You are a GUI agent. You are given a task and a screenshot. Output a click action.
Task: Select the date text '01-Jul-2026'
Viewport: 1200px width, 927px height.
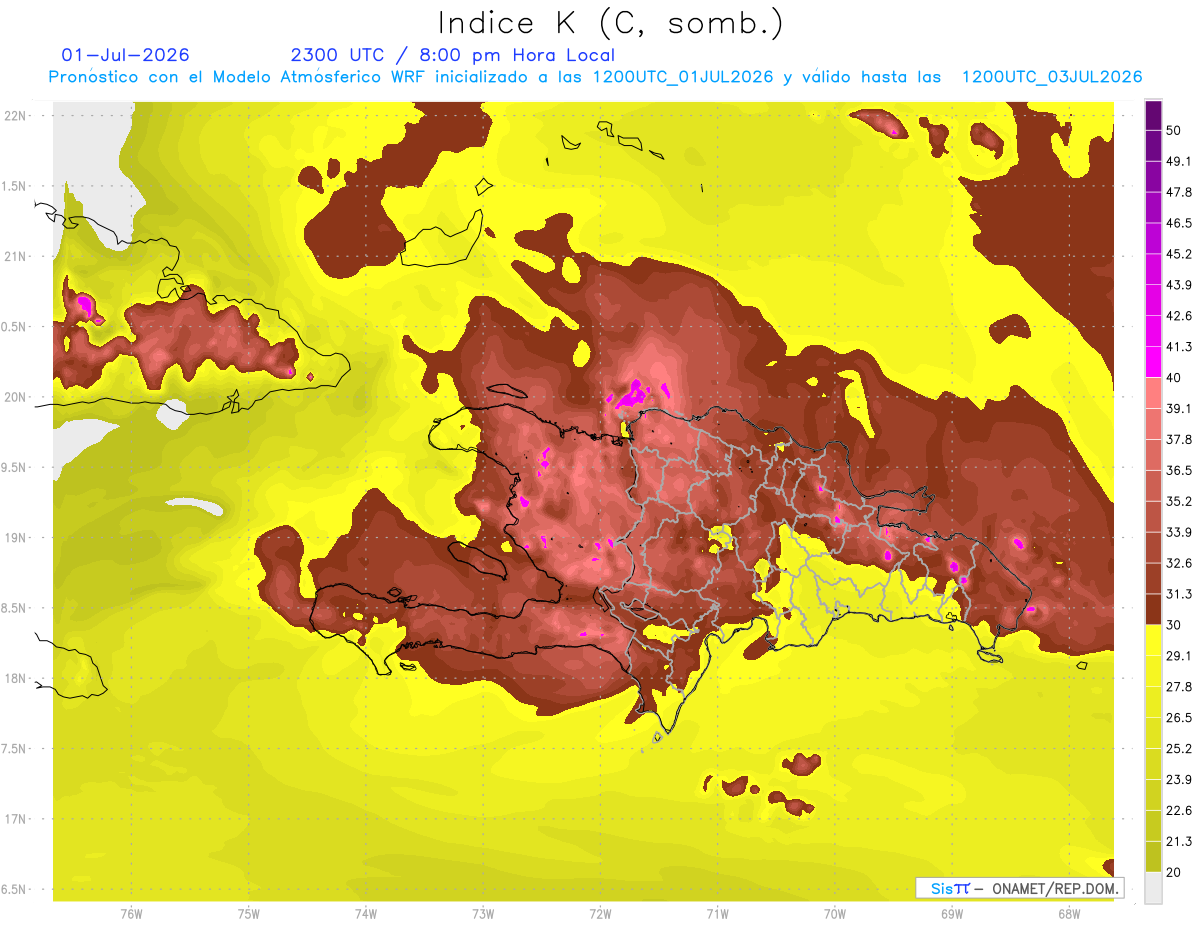[x=126, y=55]
